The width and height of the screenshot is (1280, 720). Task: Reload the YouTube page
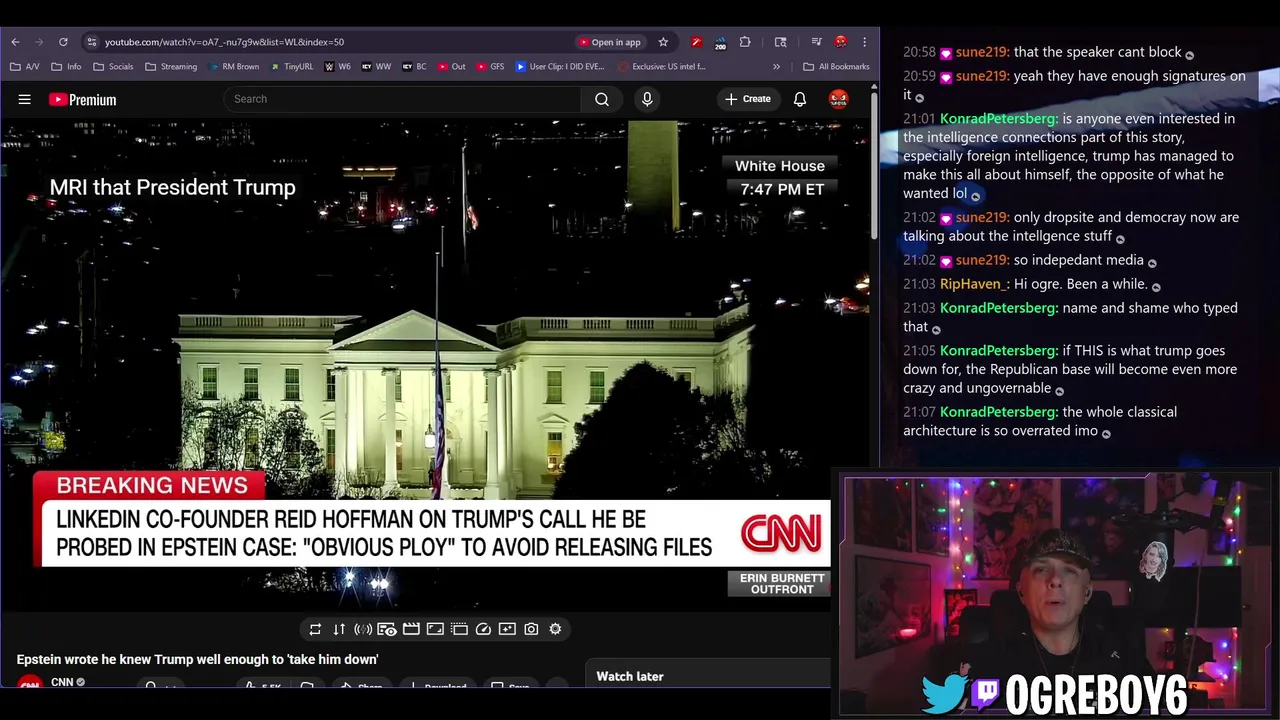(63, 42)
